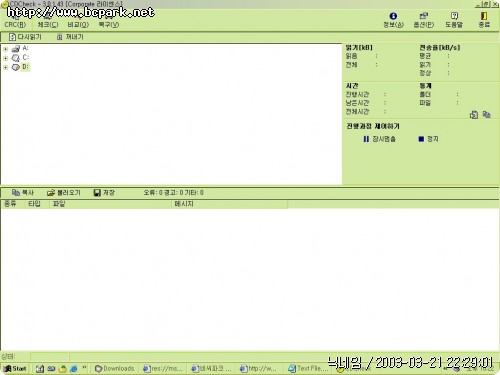Click the statistics clipboard copy icon
The height and width of the screenshot is (375, 500).
click(x=474, y=115)
